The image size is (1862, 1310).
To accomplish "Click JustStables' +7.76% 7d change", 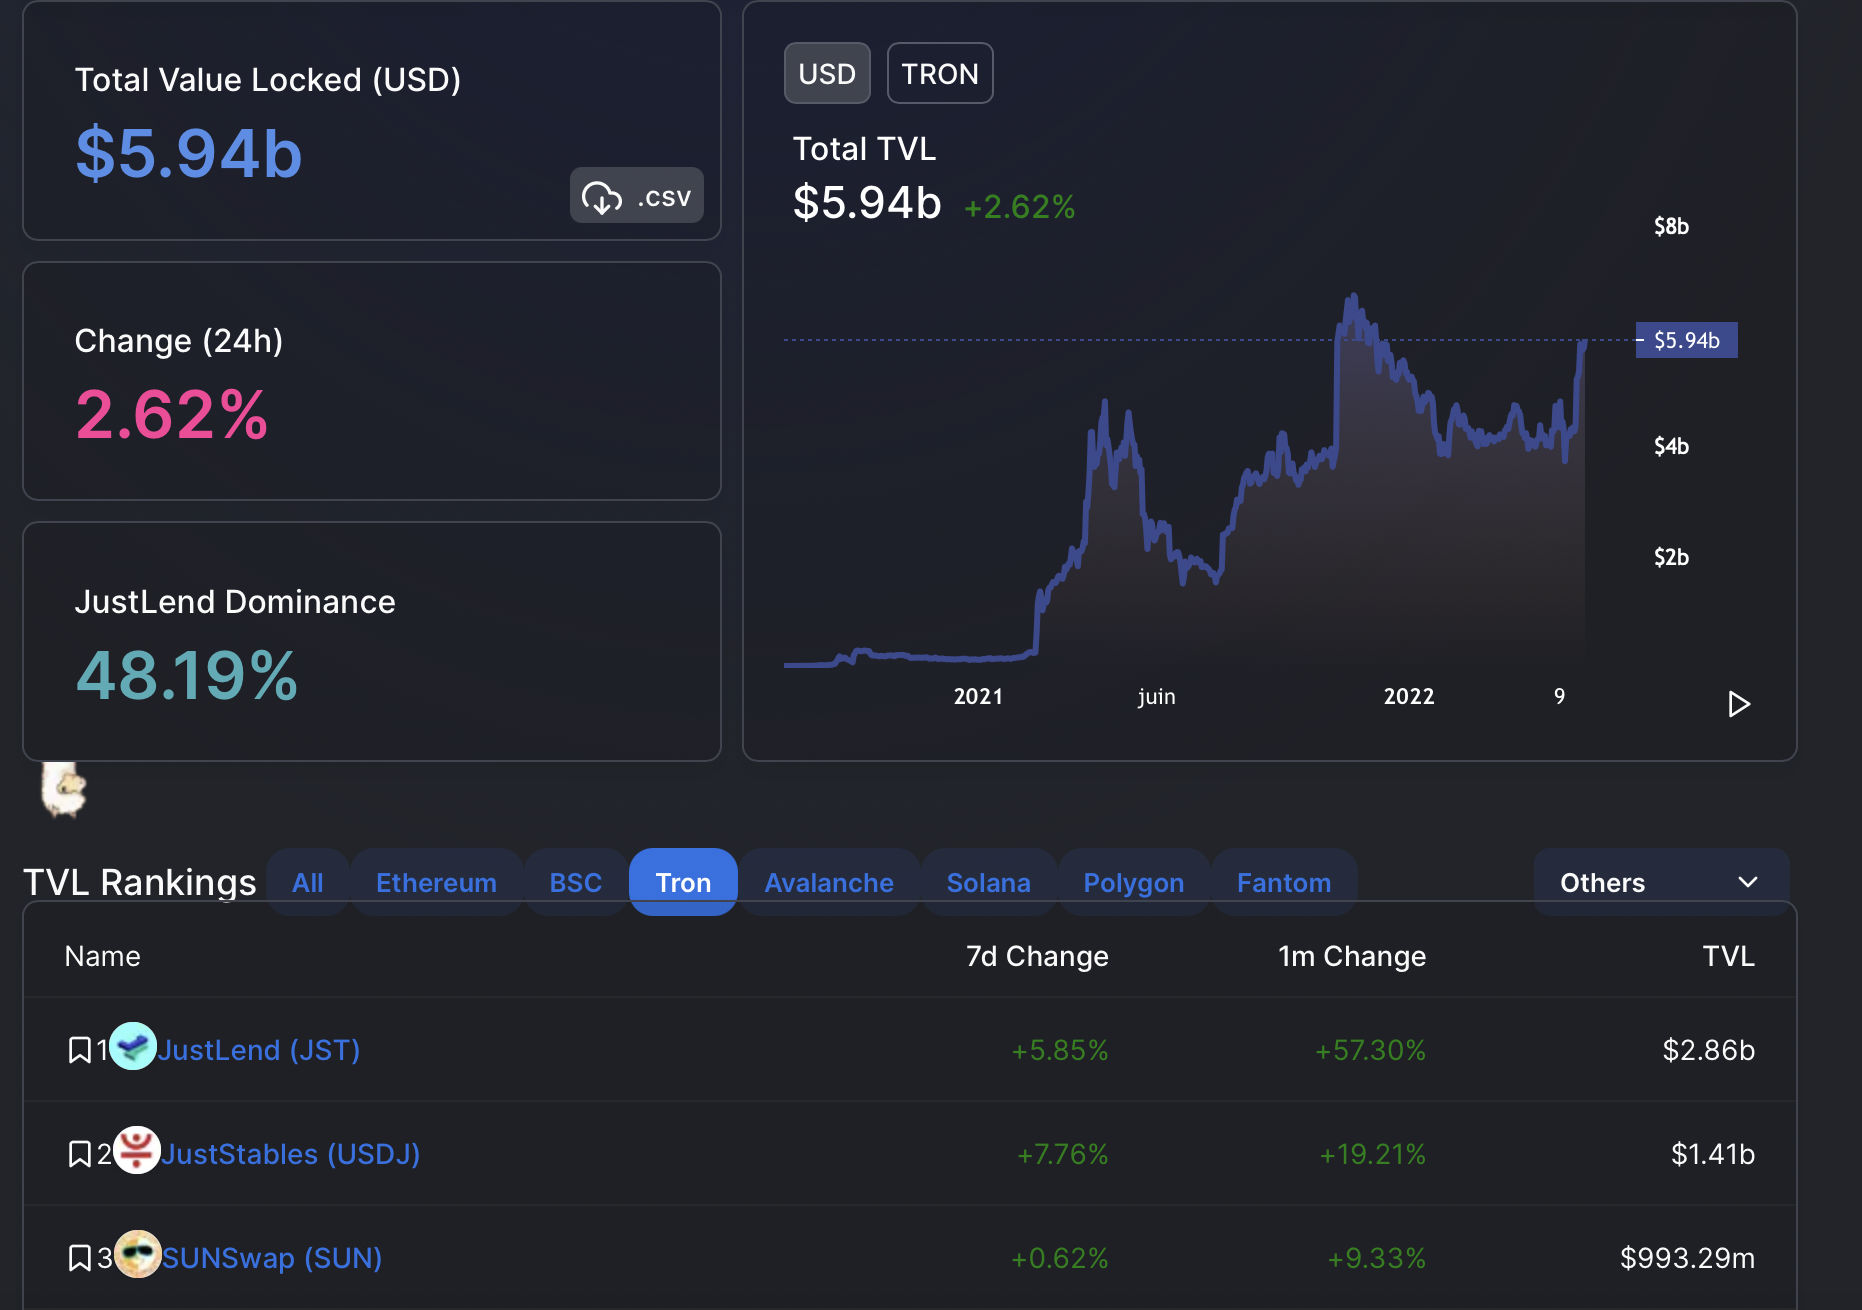I will [1063, 1154].
